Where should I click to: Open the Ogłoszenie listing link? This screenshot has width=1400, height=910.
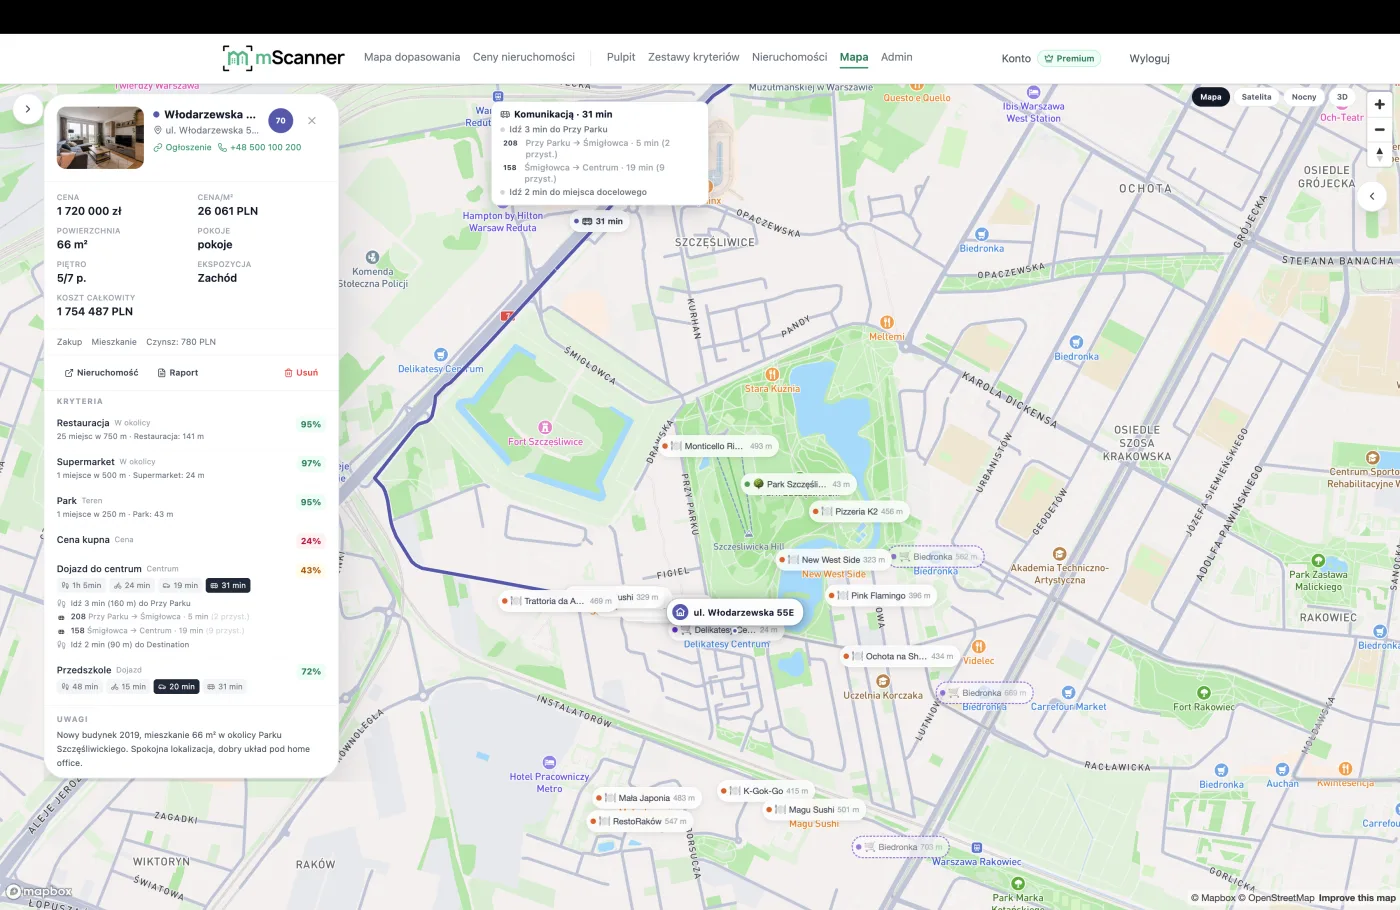183,147
